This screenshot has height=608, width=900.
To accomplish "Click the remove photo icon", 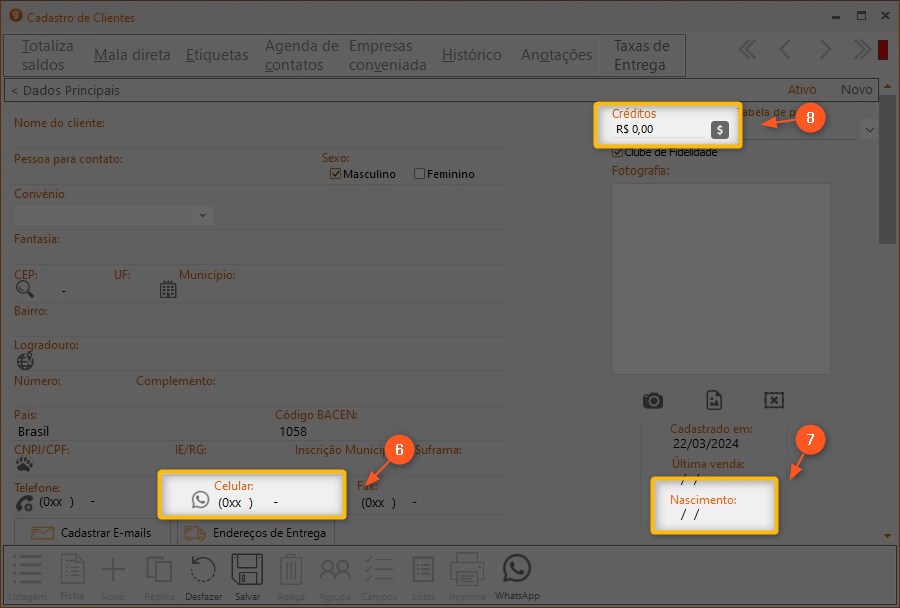I will (773, 400).
